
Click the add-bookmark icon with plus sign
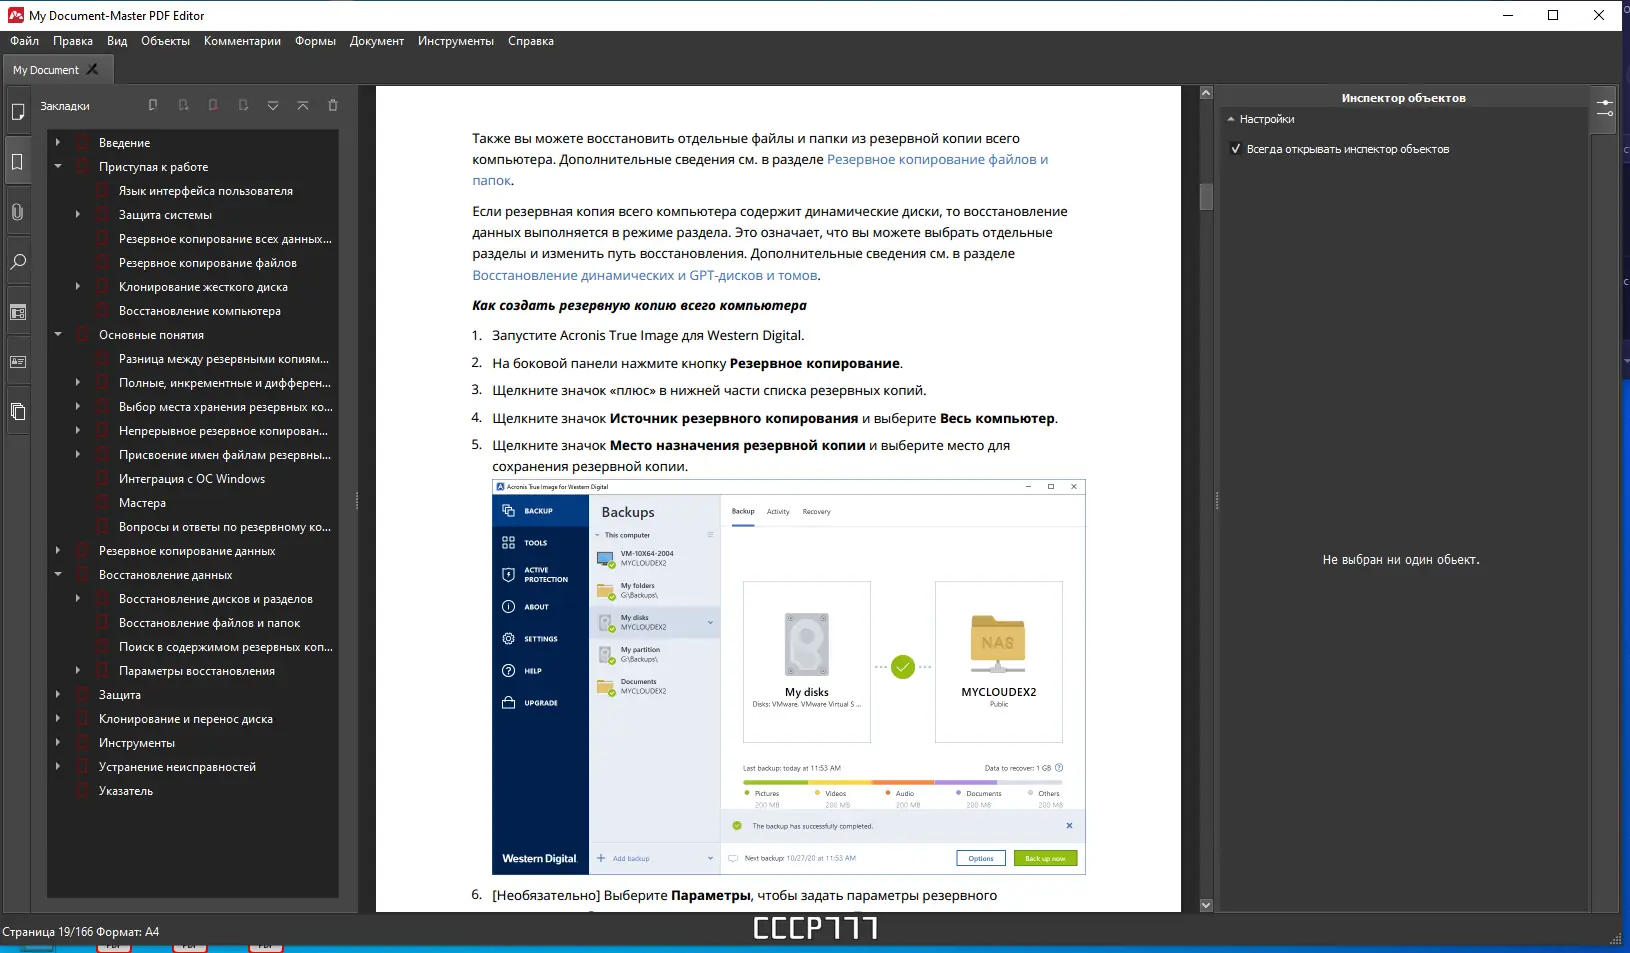[x=183, y=105]
